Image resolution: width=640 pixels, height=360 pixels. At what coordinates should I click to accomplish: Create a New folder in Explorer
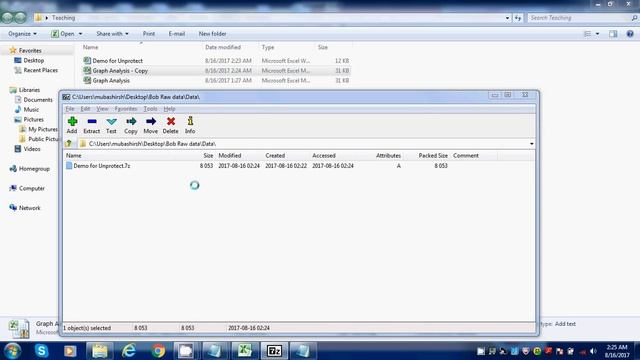pyautogui.click(x=212, y=34)
